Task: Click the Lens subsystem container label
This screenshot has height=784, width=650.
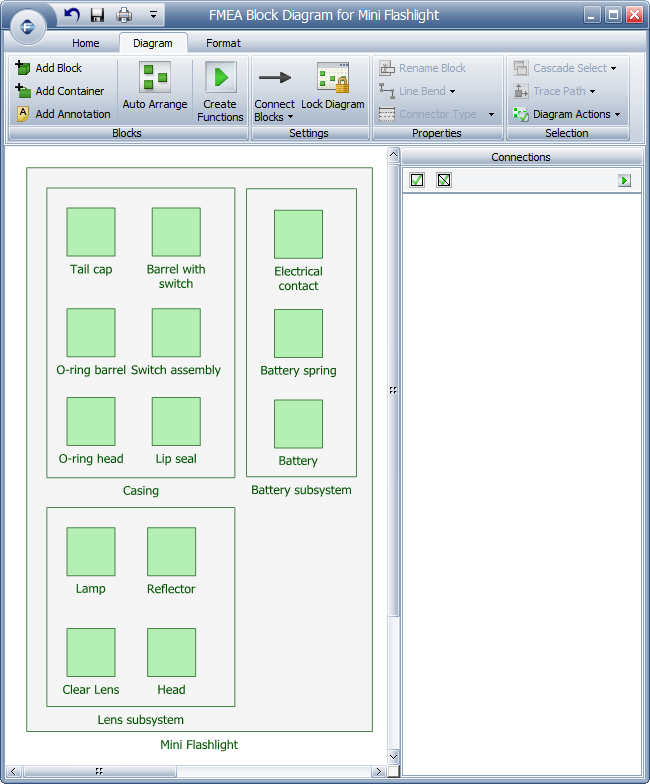Action: coord(140,720)
